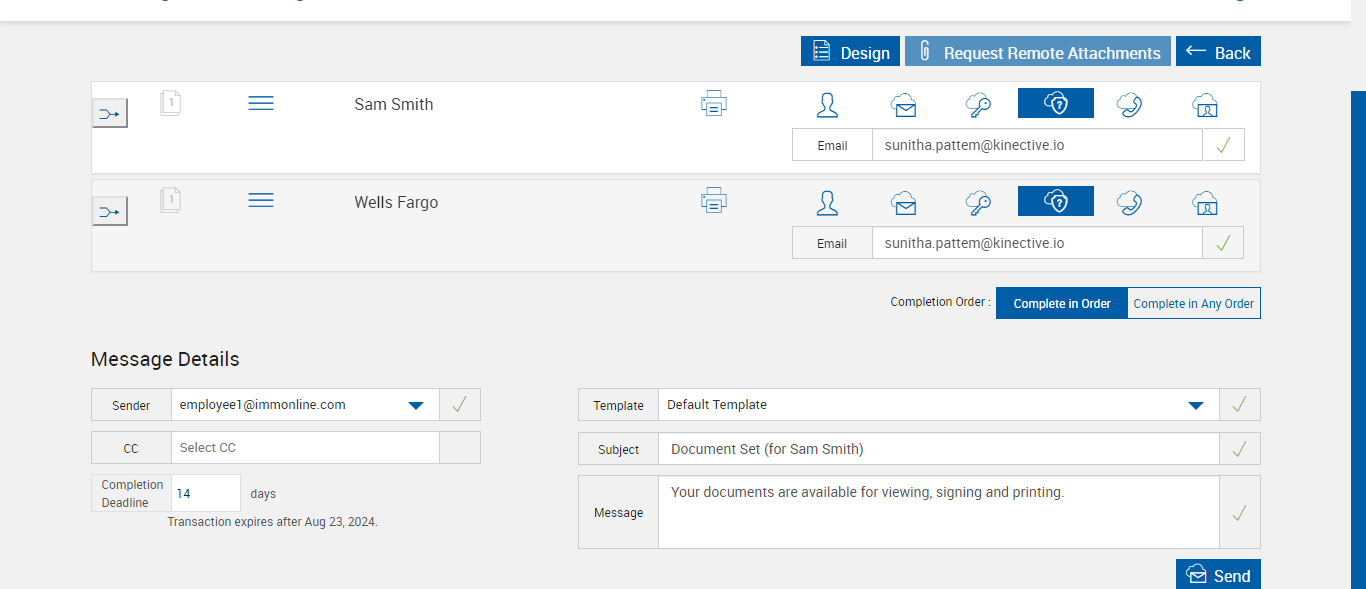Go Back using the Back button
Image resolution: width=1366 pixels, height=589 pixels.
click(1218, 52)
